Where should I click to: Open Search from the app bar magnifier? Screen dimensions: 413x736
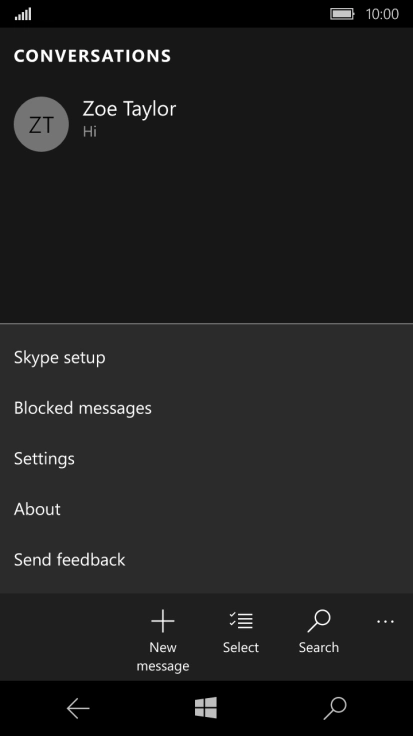point(319,621)
